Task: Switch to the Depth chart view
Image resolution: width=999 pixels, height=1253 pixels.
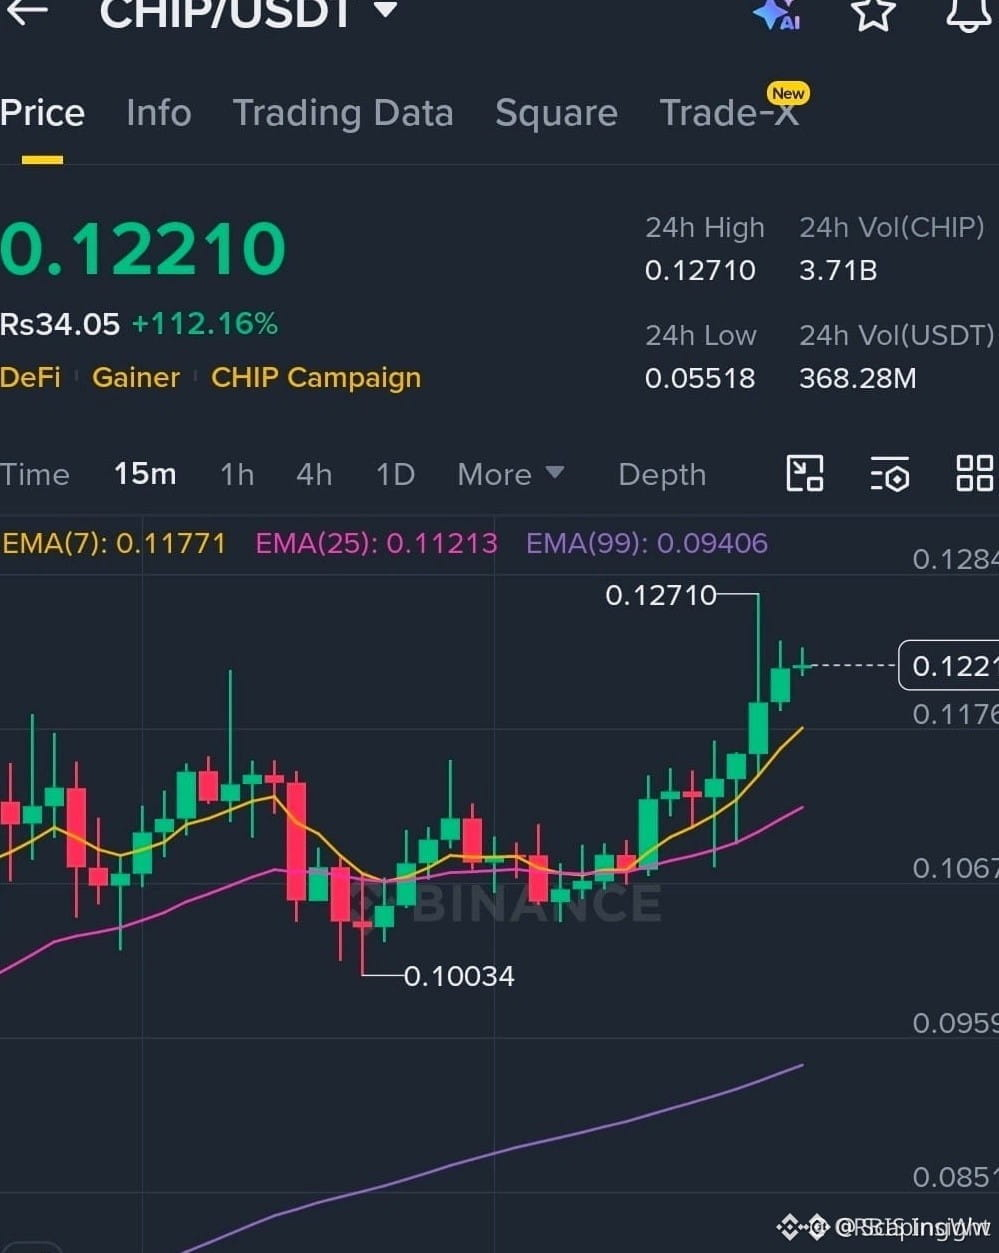Action: (x=662, y=474)
